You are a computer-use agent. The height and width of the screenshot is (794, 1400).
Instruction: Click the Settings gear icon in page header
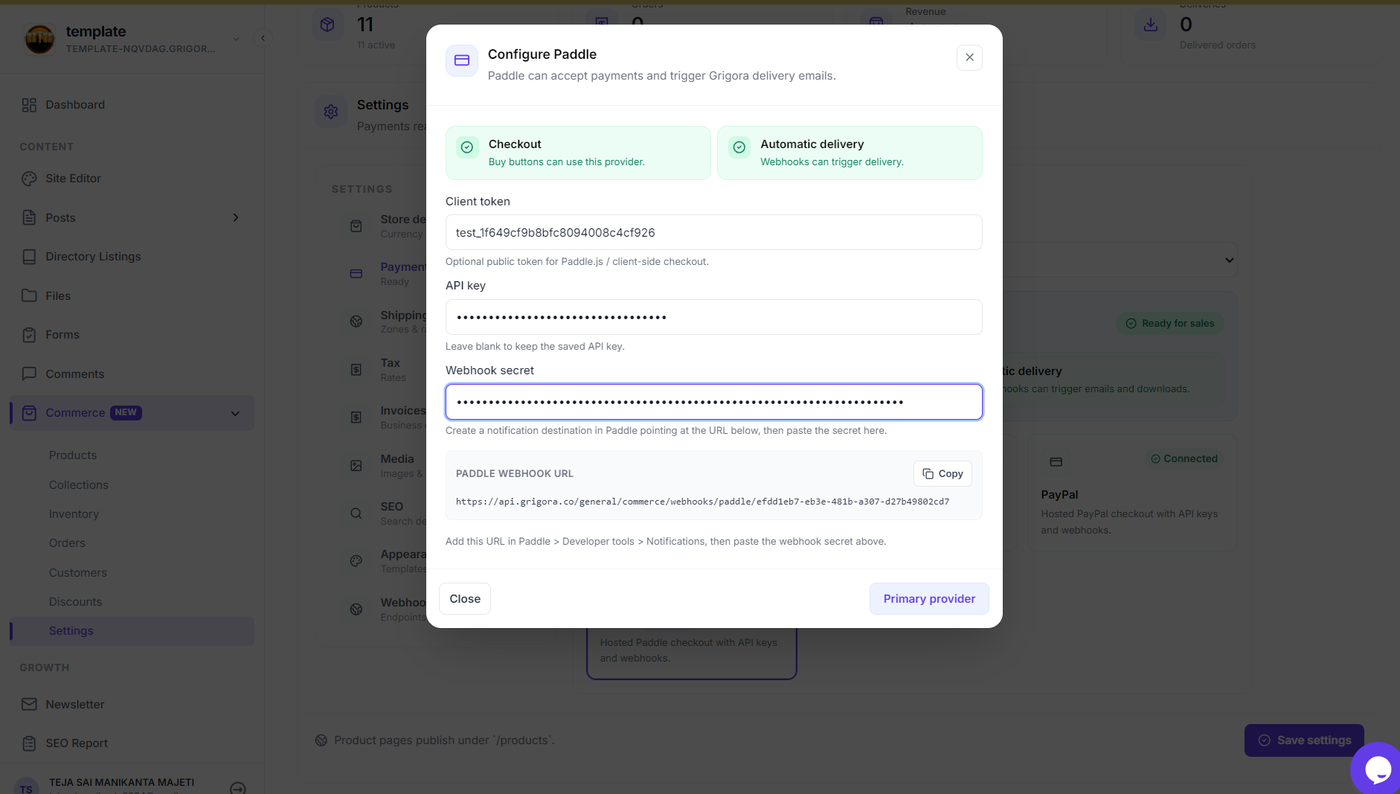pos(331,112)
